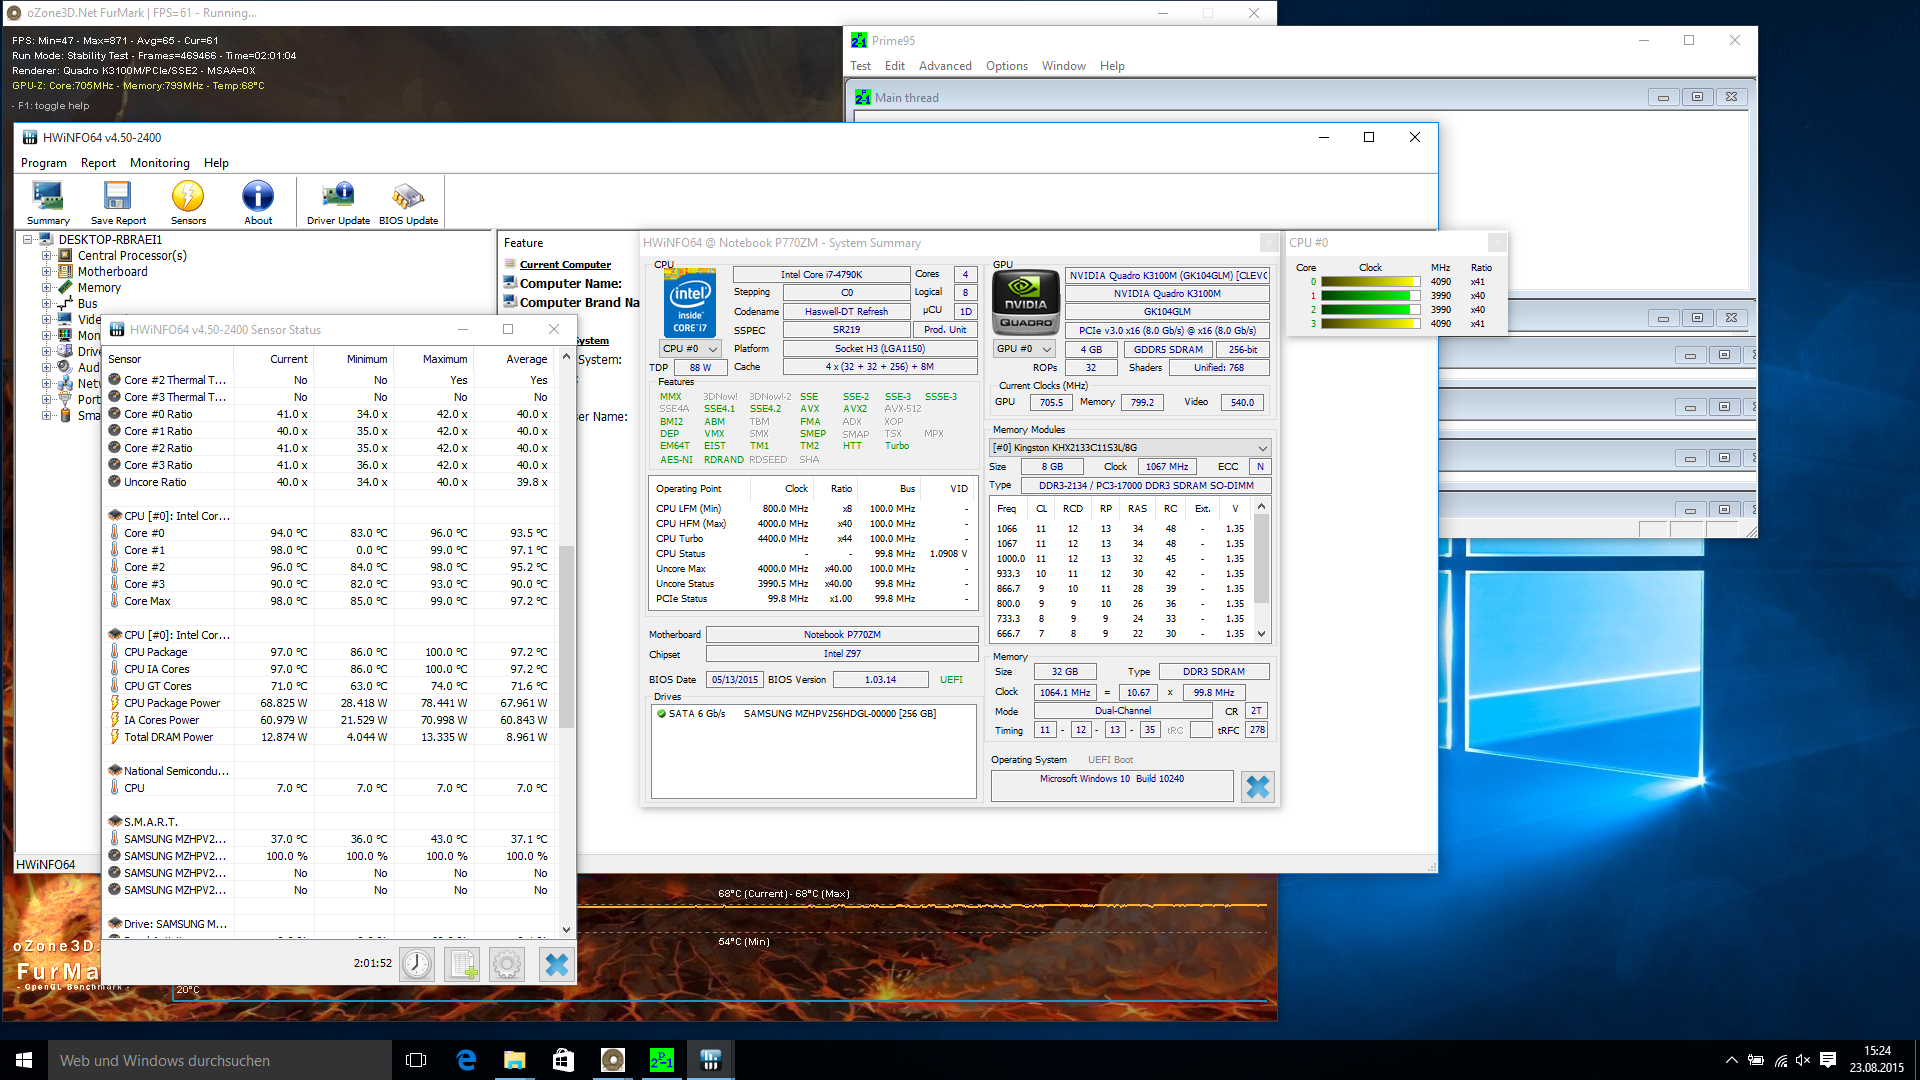Open the CPU #0 selector dropdown
The height and width of the screenshot is (1080, 1920).
coord(690,349)
